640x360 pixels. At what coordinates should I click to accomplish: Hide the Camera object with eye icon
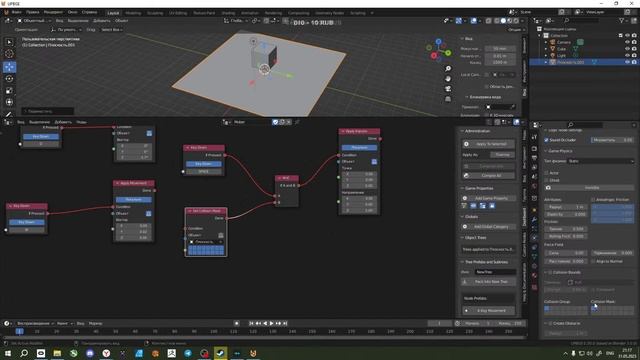[627, 42]
